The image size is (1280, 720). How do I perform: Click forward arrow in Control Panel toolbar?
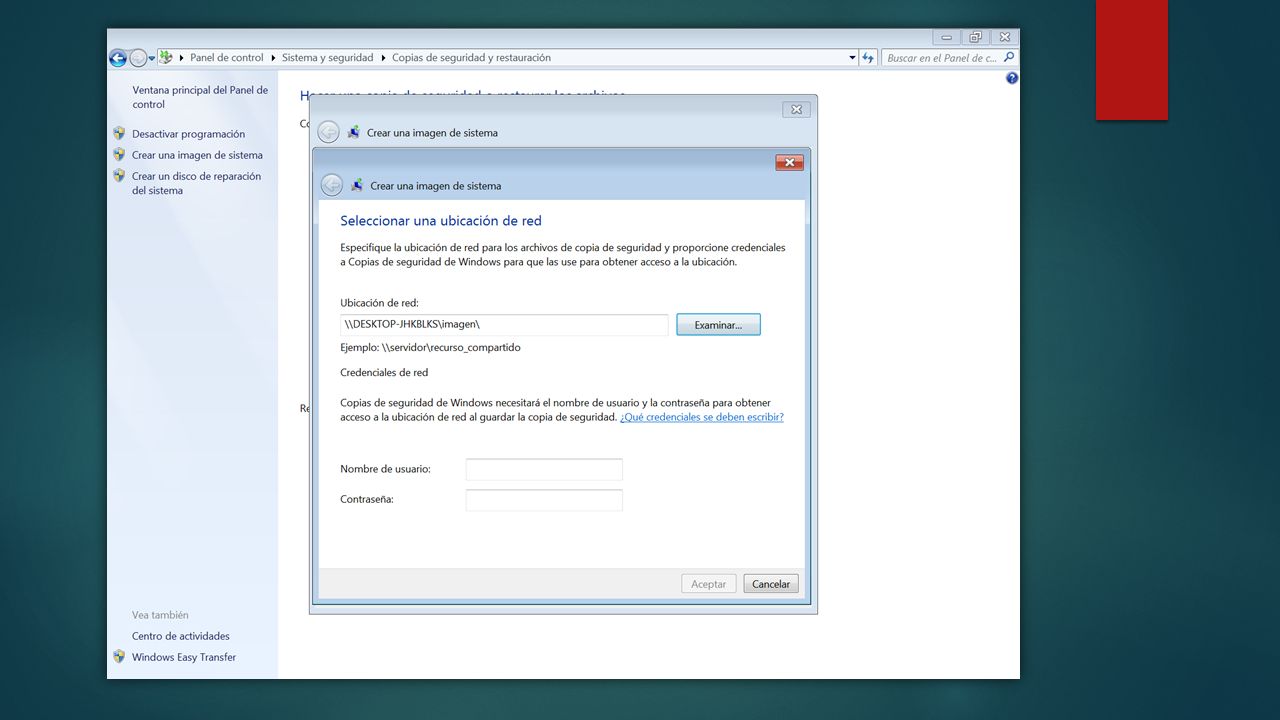coord(138,58)
